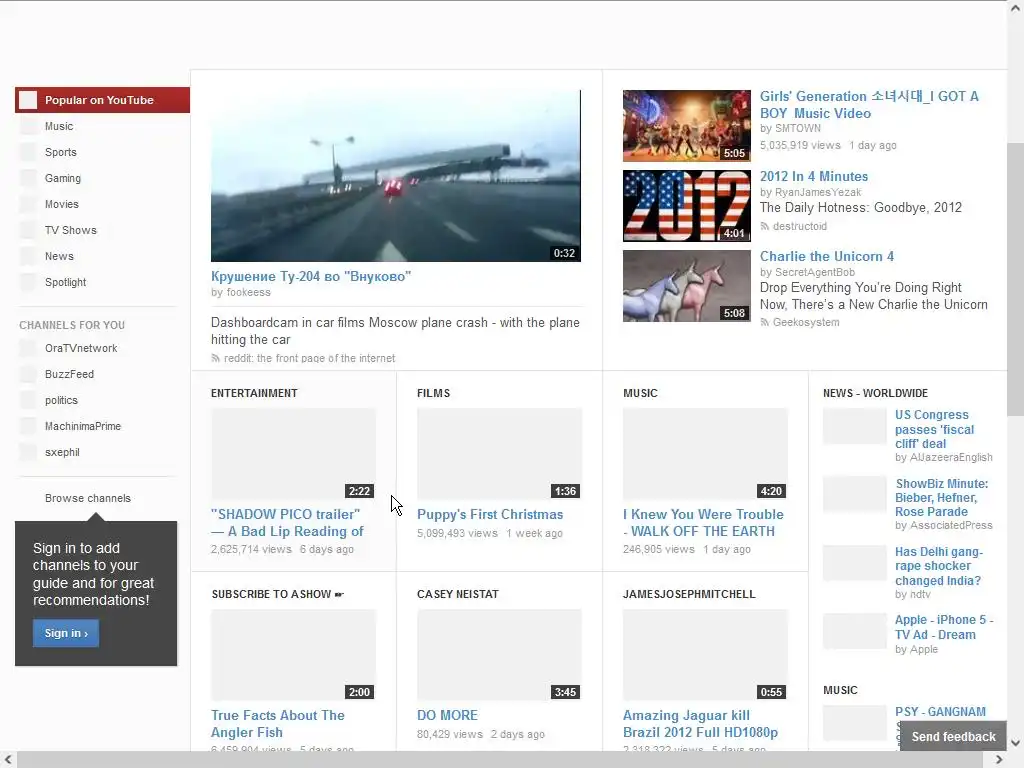Click the Send feedback button

point(953,737)
